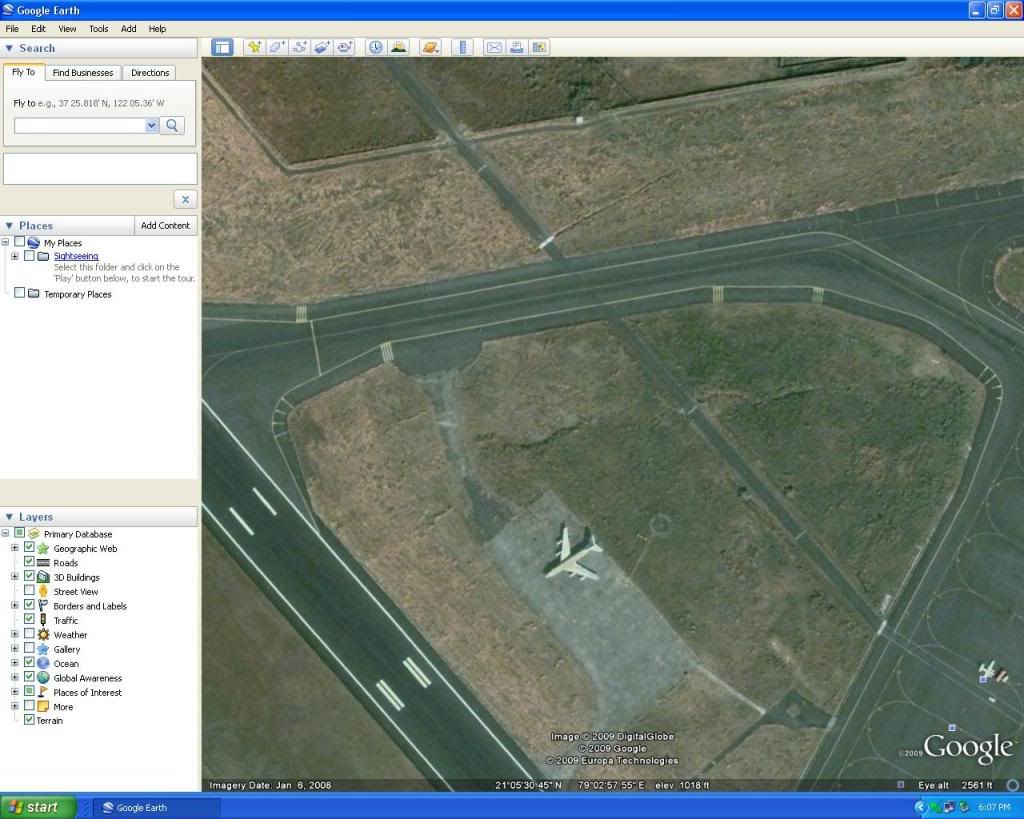
Task: Click the Add Image Overlay icon
Action: click(322, 47)
